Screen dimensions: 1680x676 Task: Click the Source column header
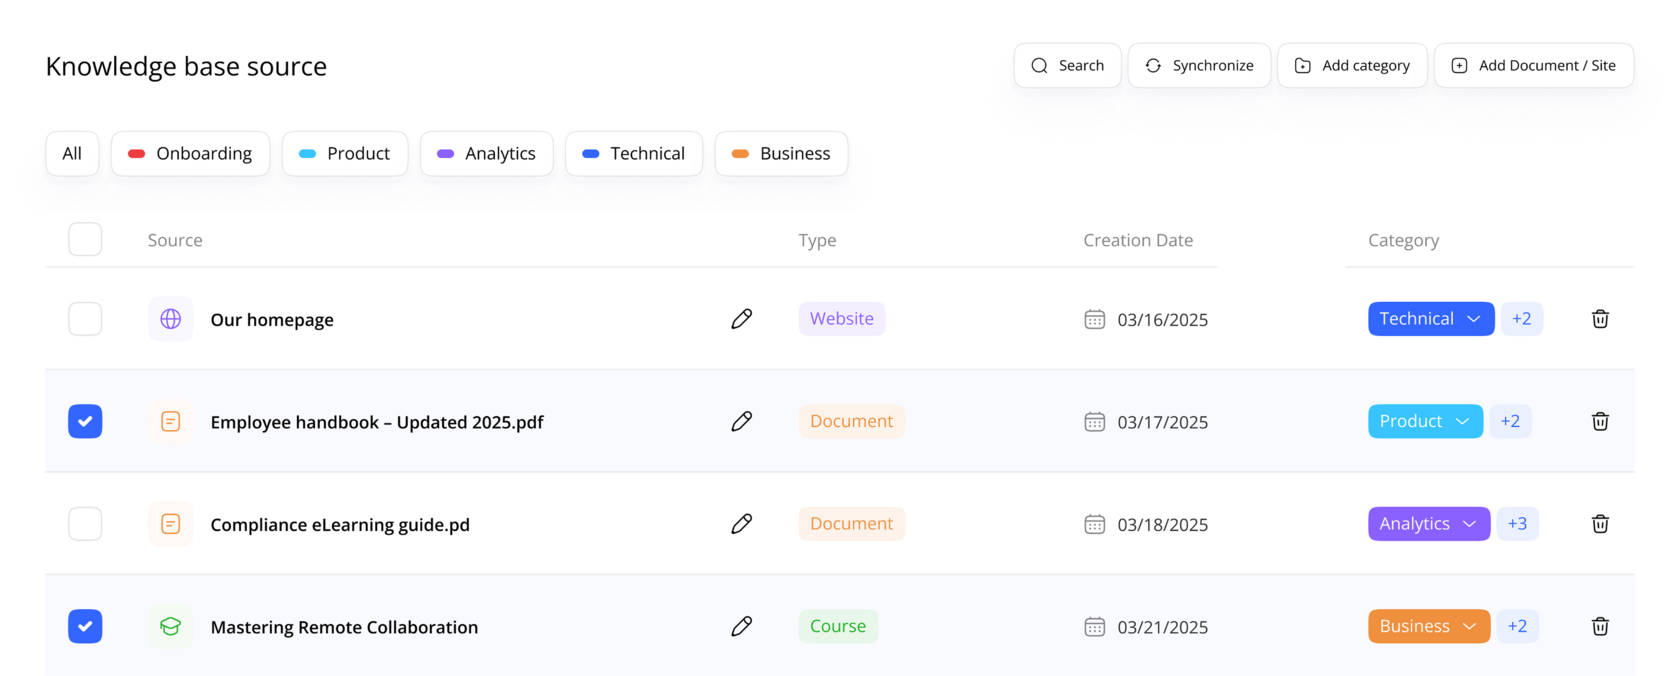175,240
